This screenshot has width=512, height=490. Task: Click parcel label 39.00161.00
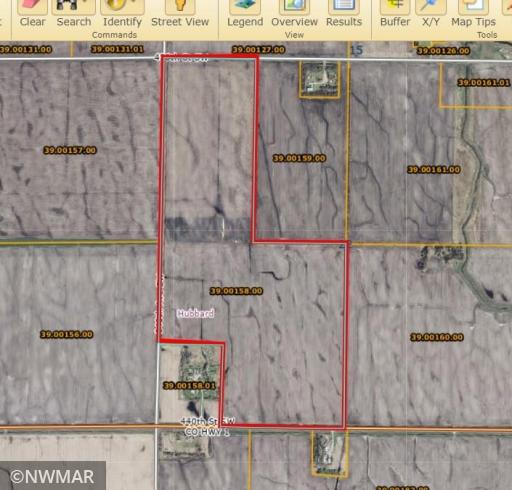[434, 170]
